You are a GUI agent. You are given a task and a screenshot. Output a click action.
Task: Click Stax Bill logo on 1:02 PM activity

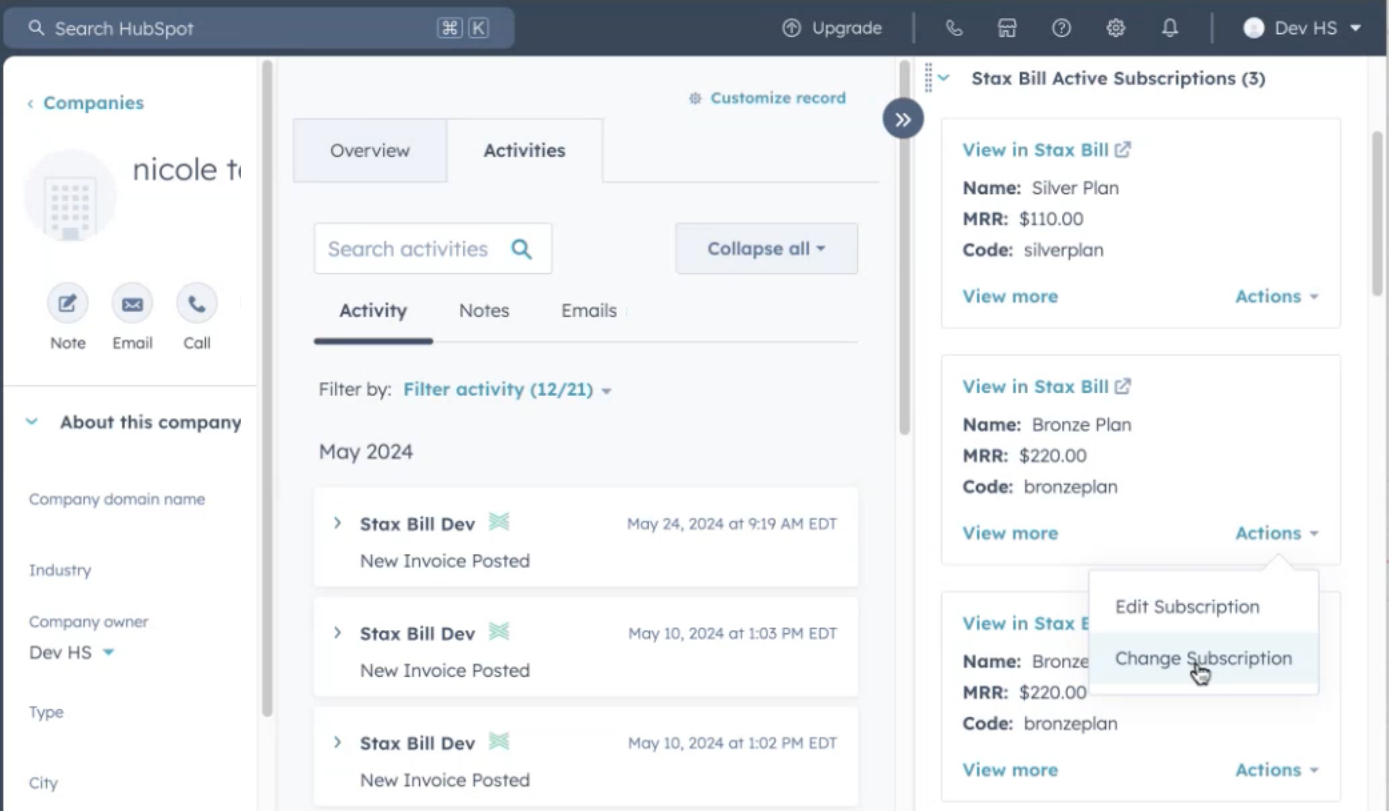pyautogui.click(x=499, y=742)
